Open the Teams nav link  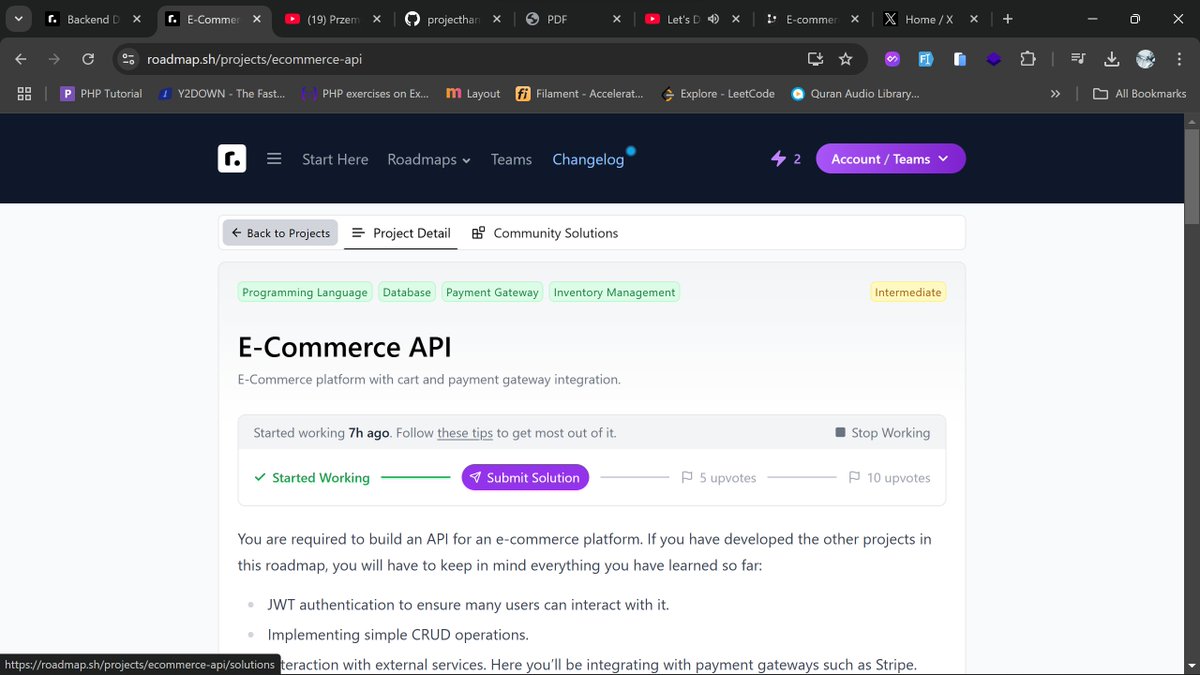click(x=511, y=159)
